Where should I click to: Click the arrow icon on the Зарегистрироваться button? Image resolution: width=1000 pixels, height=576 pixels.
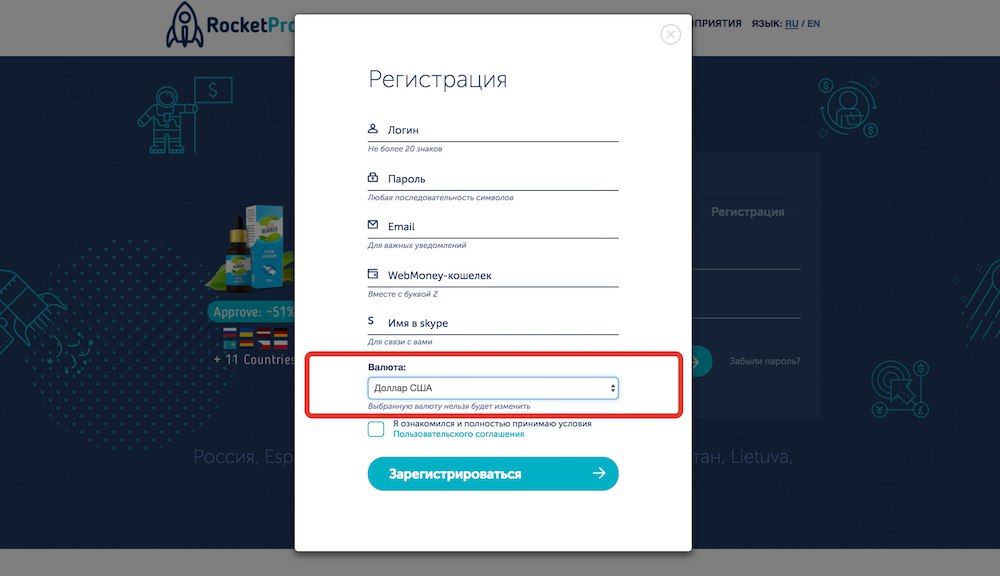tap(599, 474)
